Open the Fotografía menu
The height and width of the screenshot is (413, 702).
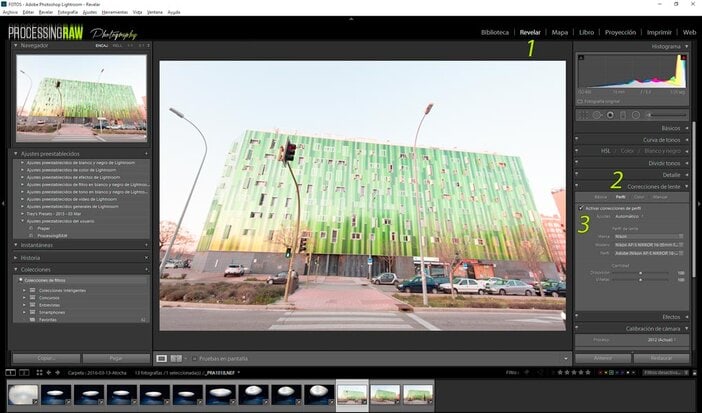(x=65, y=12)
